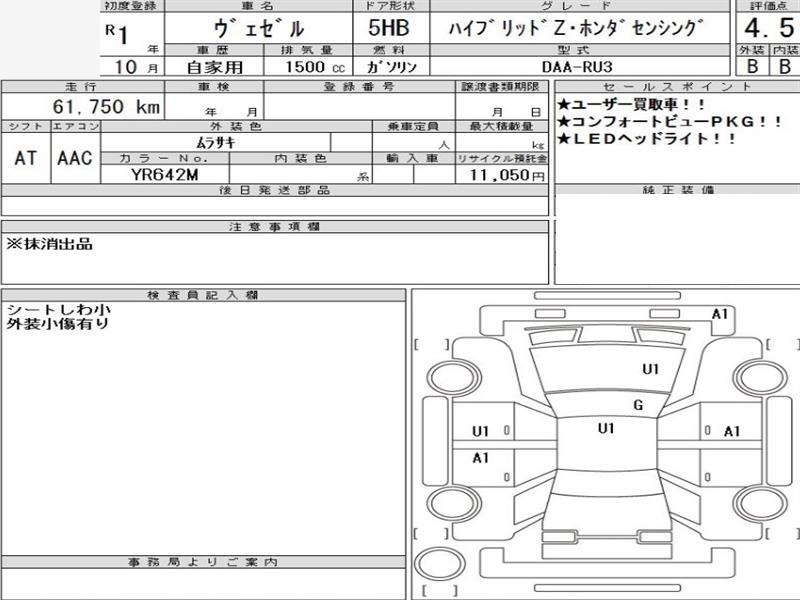Select the door shape value "5HB"
This screenshot has width=800, height=600.
pyautogui.click(x=389, y=28)
